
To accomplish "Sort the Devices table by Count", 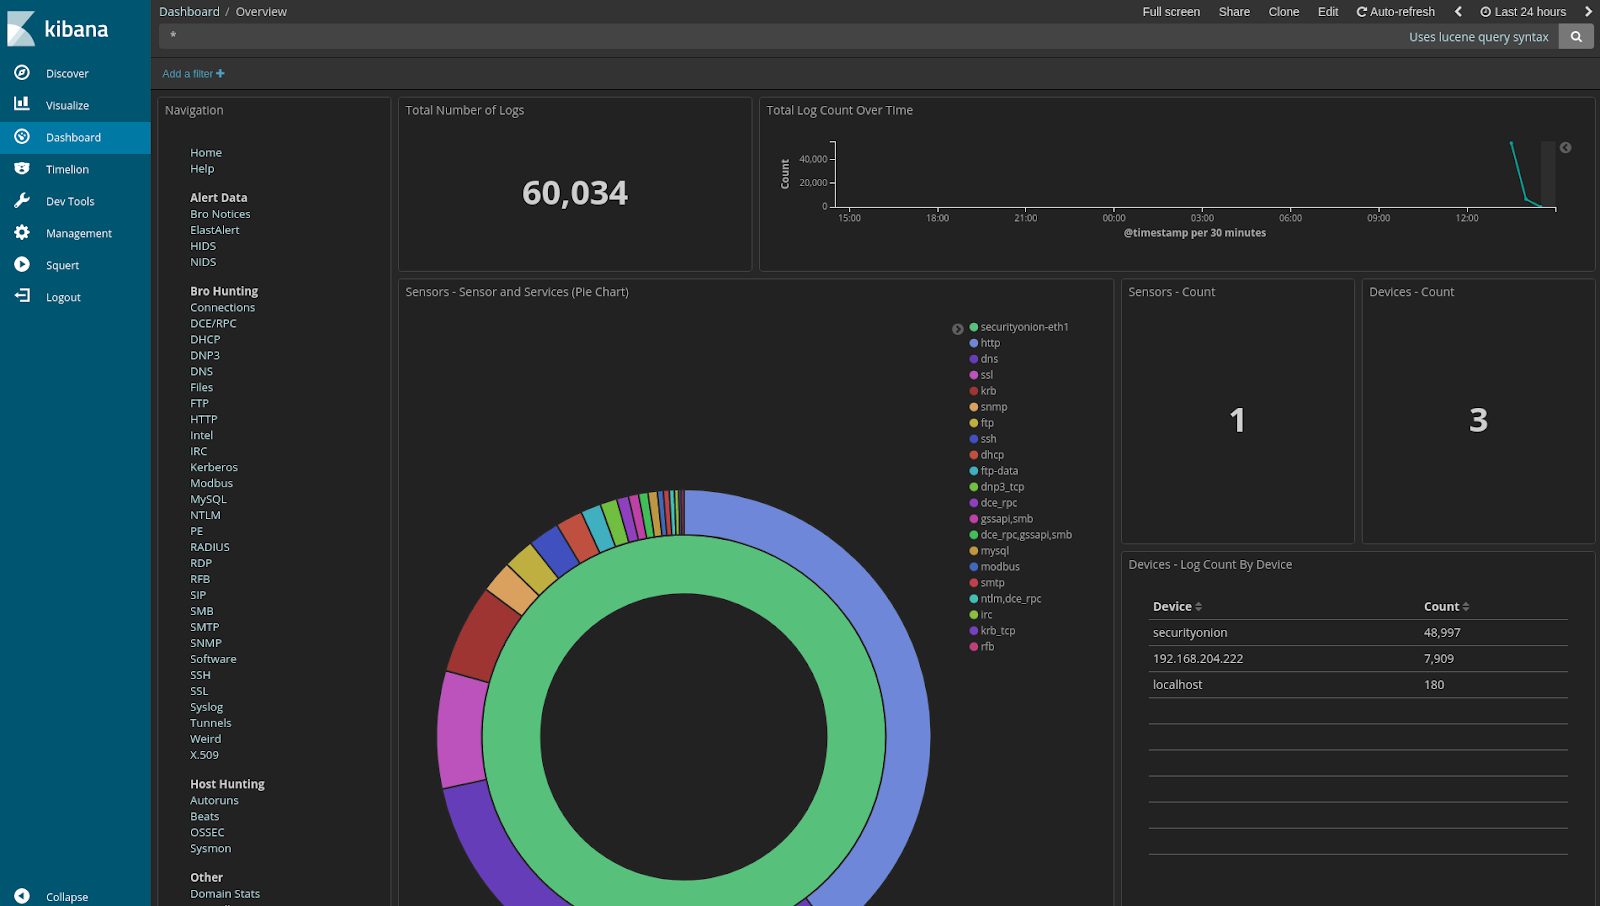I will click(x=1443, y=606).
